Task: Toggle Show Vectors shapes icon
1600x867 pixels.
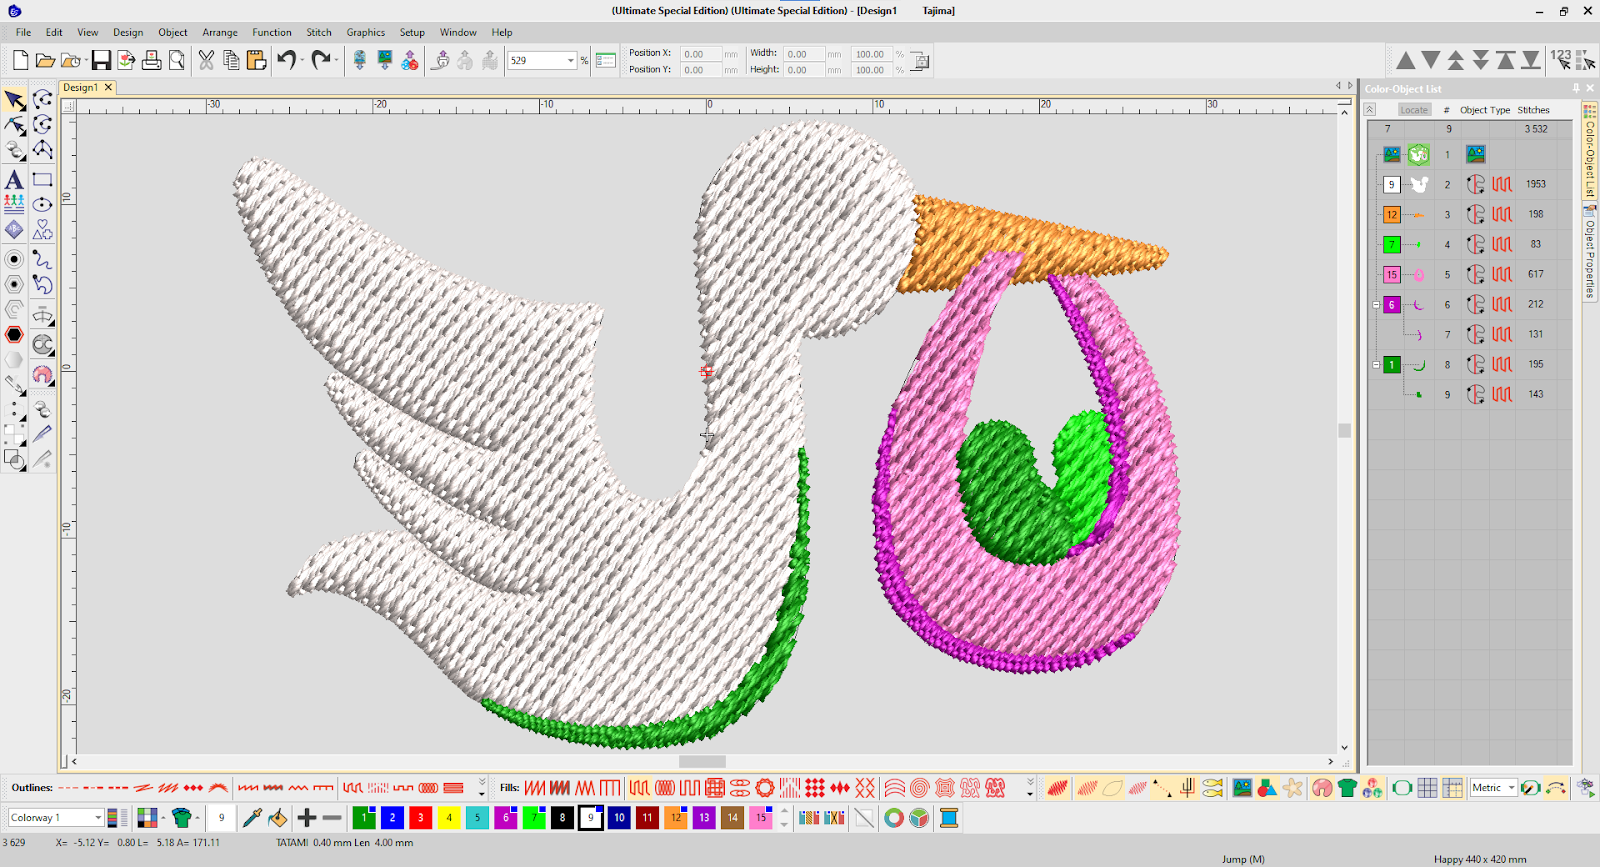Action: click(x=1267, y=788)
